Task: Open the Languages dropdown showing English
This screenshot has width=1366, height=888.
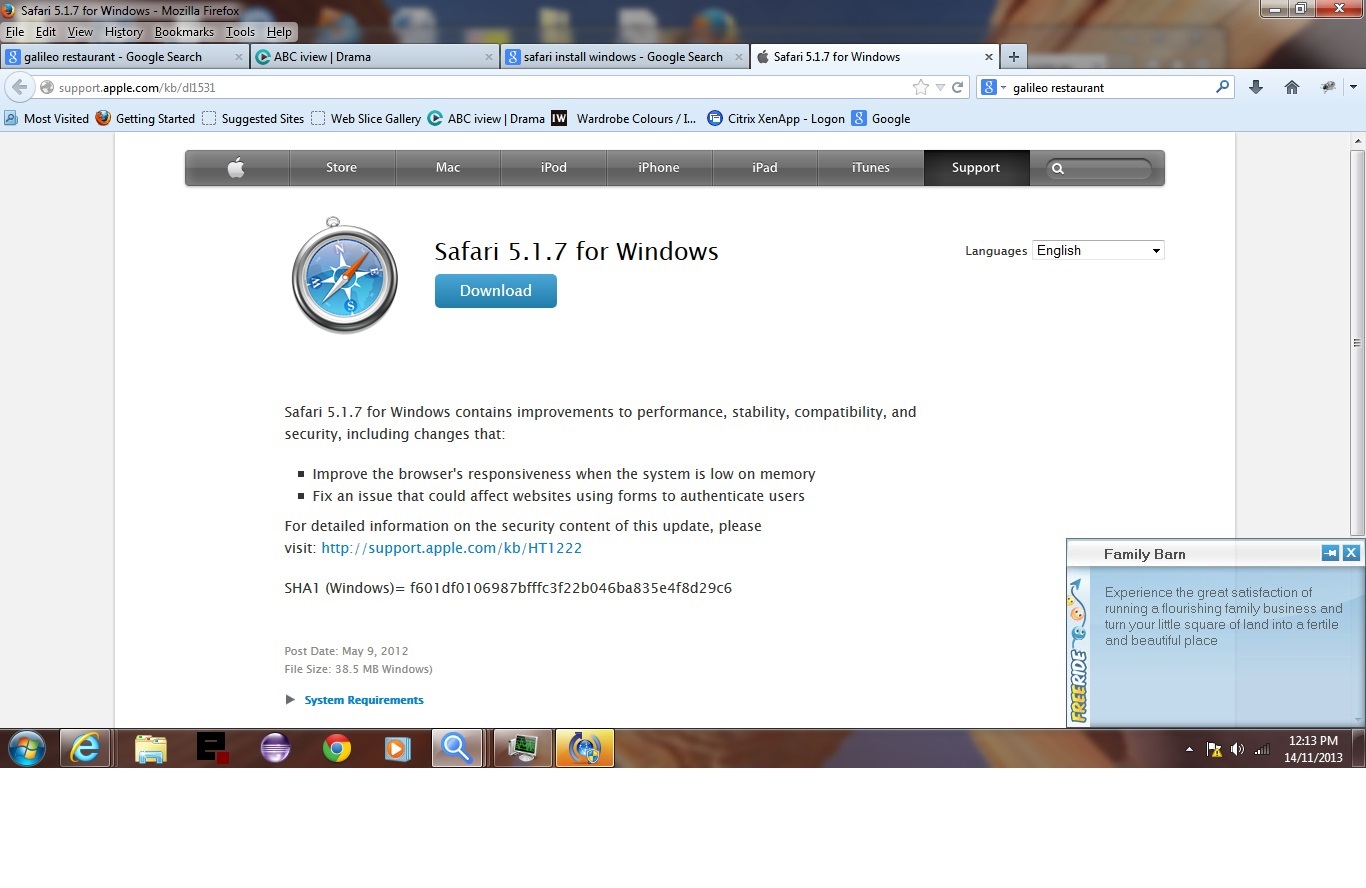Action: 1098,251
